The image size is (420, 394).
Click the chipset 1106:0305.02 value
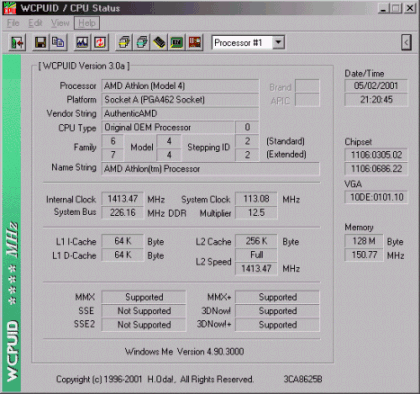tap(376, 155)
